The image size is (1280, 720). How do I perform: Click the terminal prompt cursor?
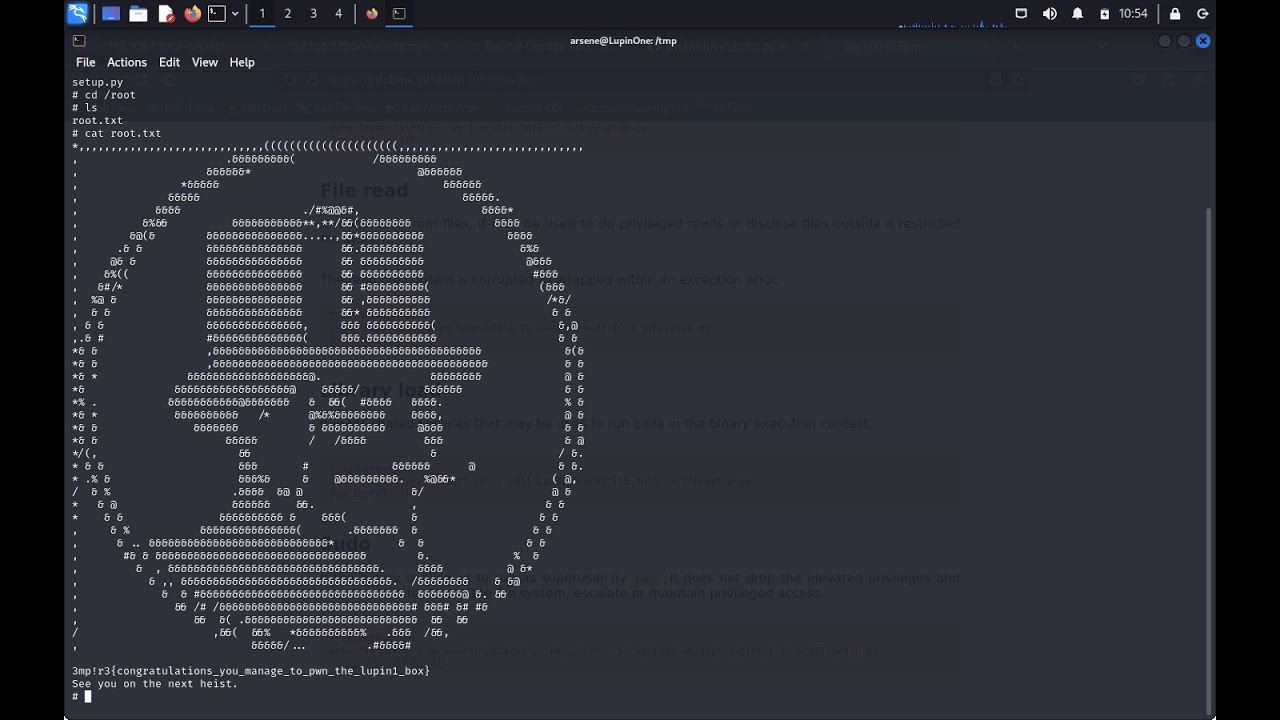(x=88, y=696)
